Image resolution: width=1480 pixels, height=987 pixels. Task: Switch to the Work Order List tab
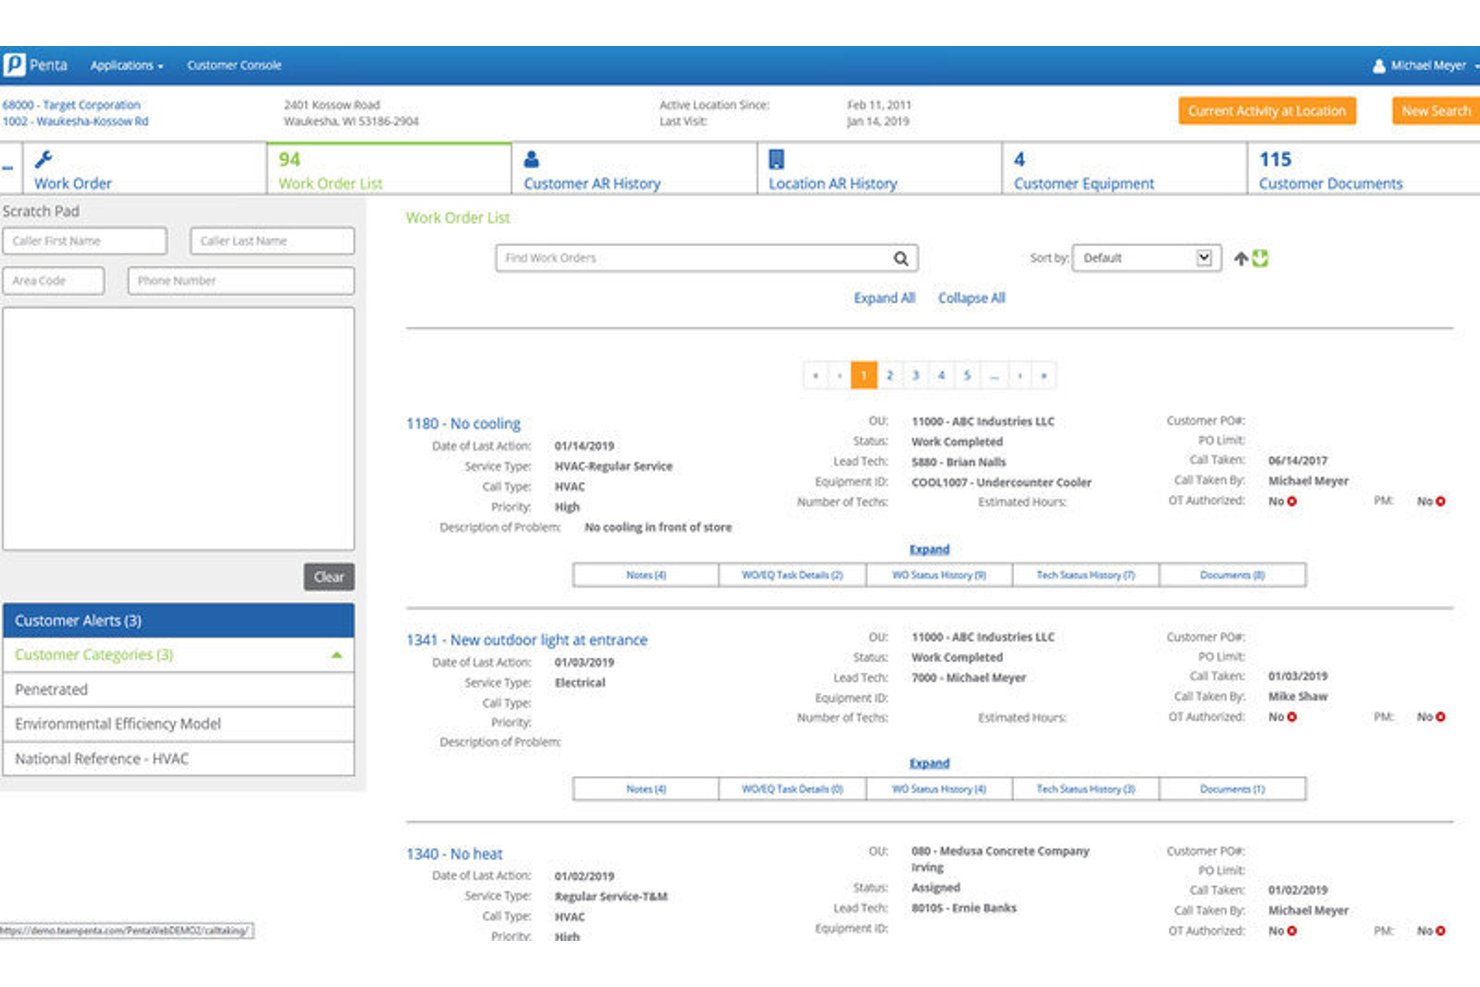389,168
